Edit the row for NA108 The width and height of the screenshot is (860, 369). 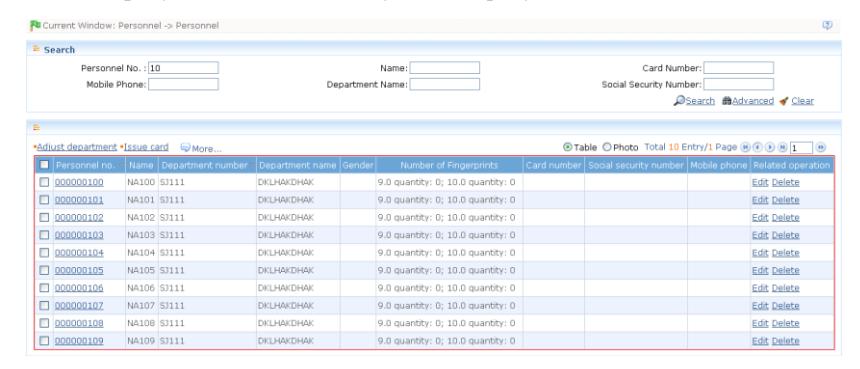(760, 323)
